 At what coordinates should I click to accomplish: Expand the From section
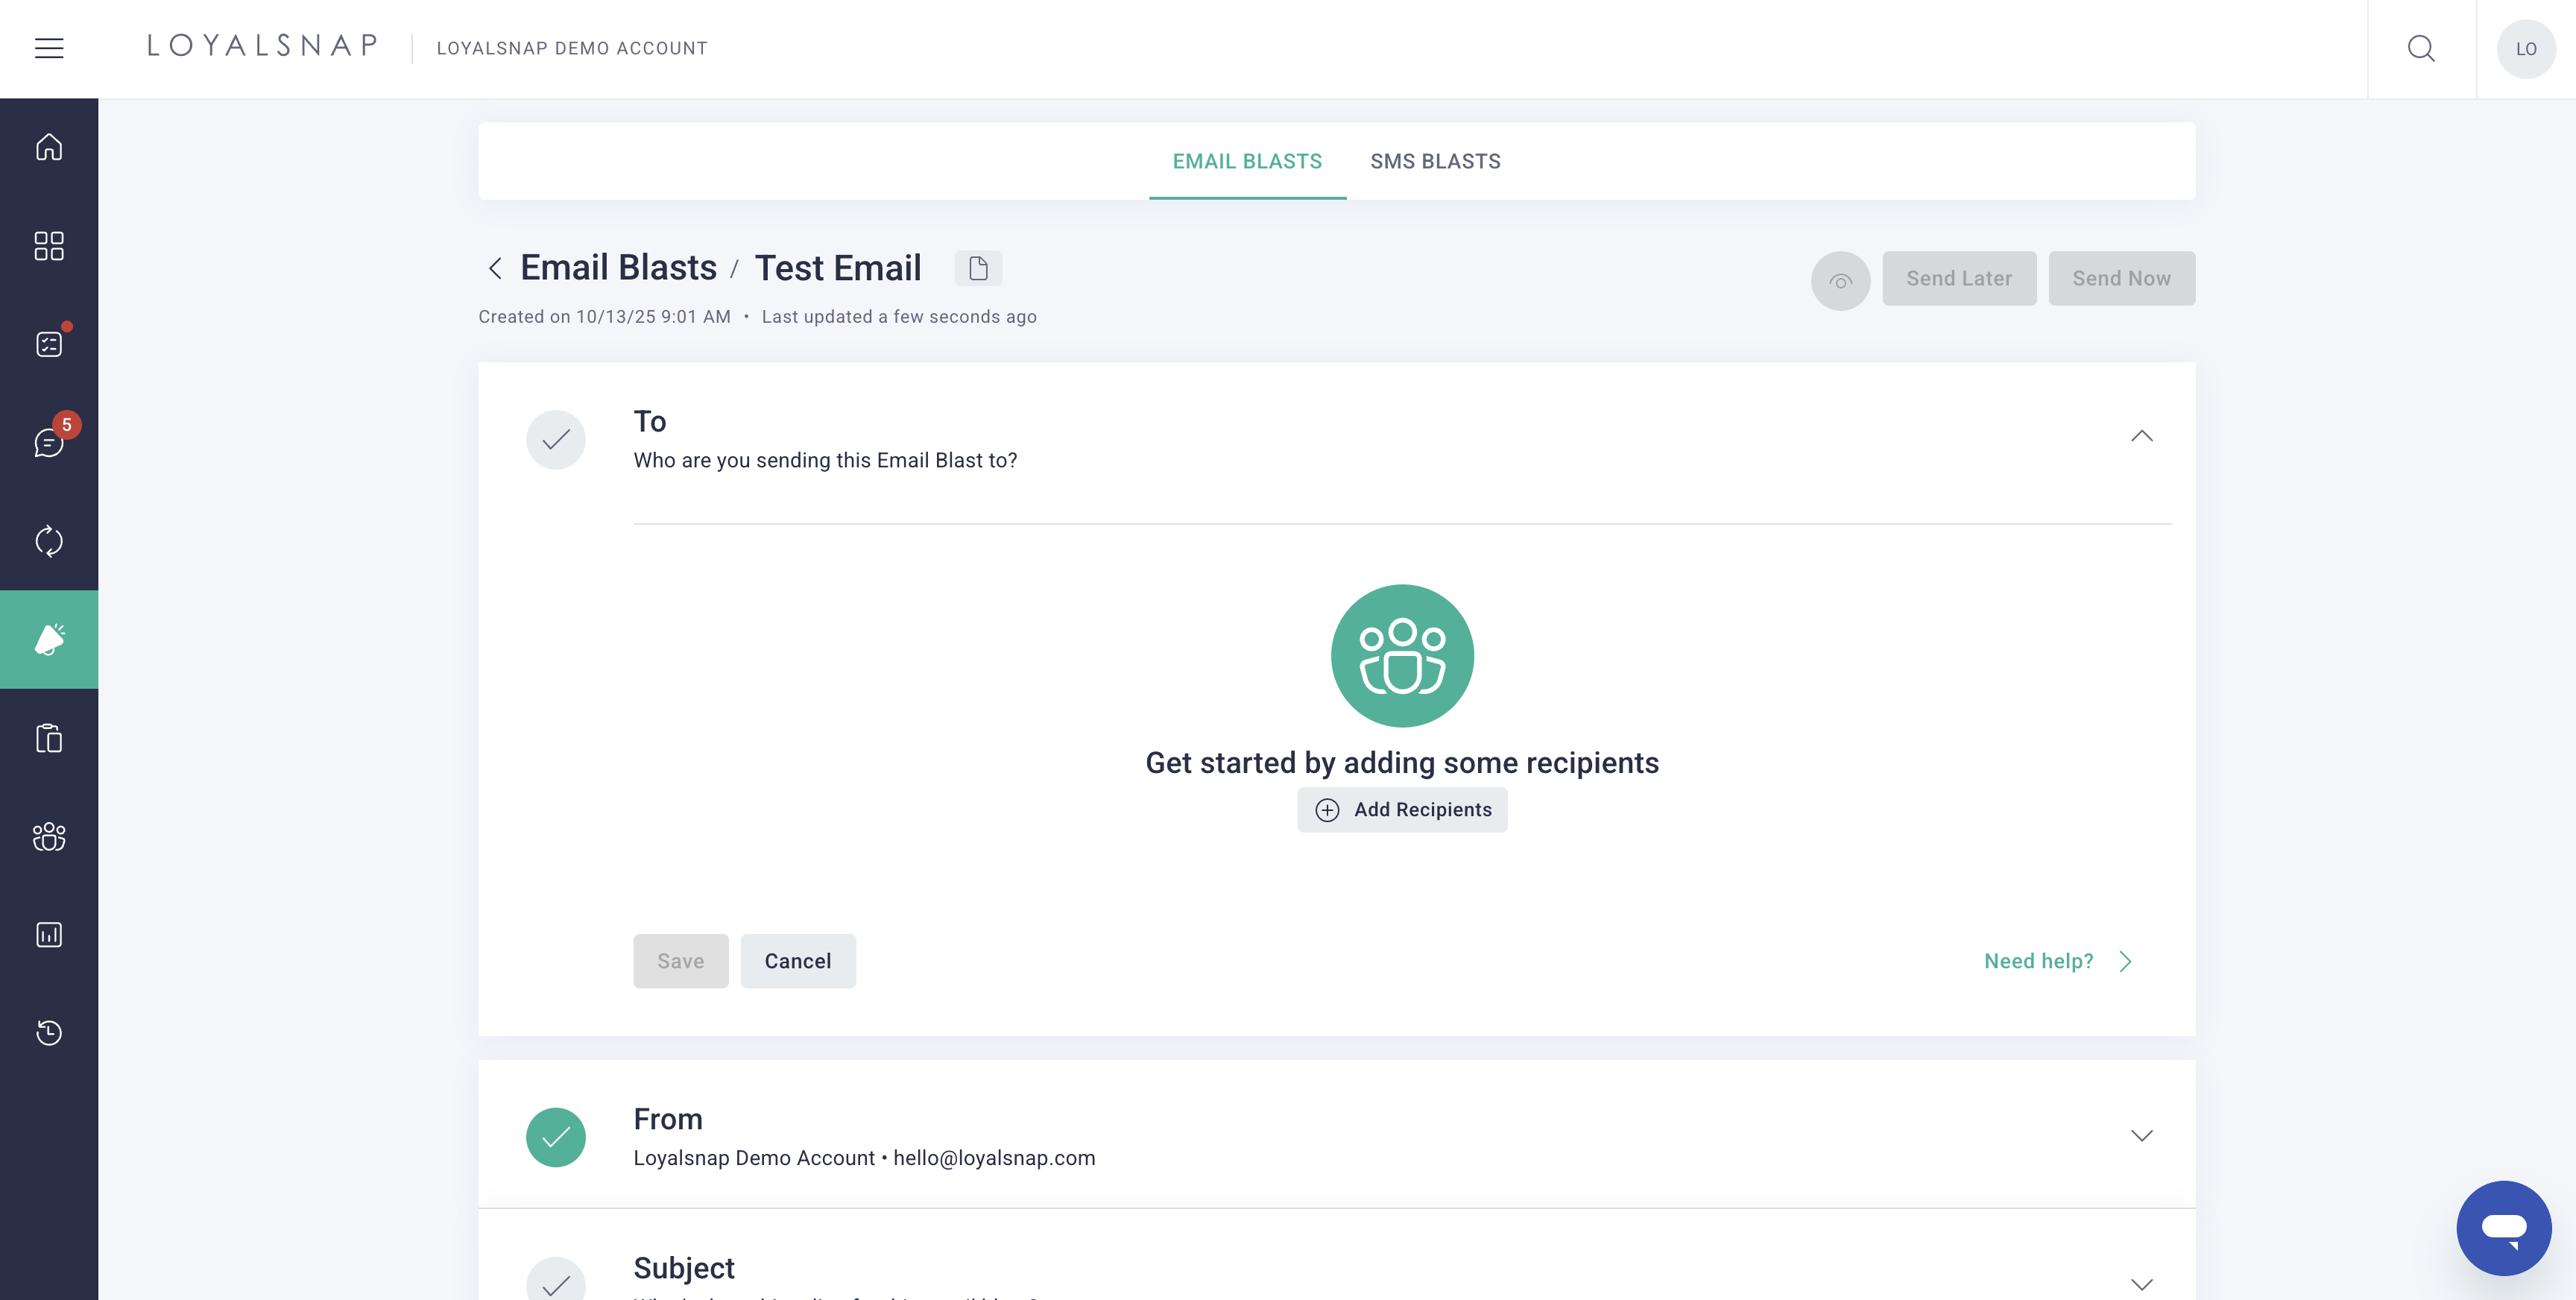(2141, 1135)
